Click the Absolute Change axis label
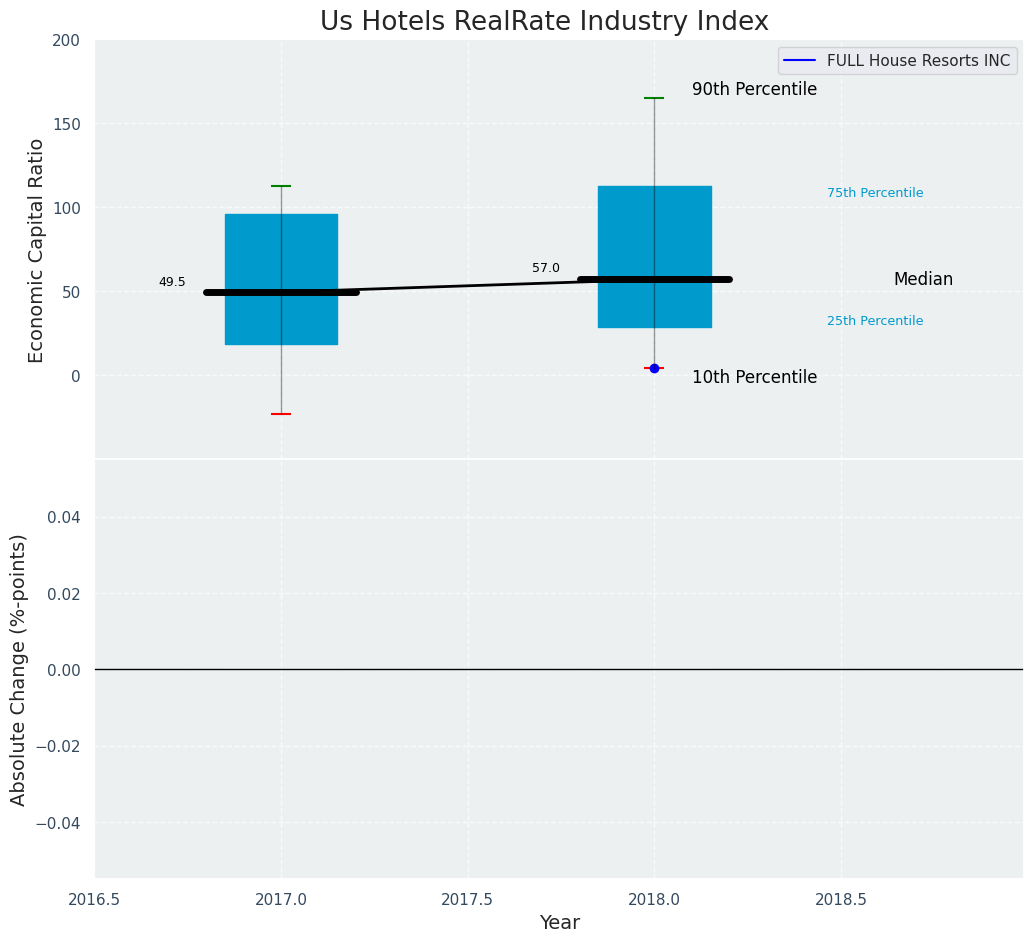Viewport: 1034px width, 942px height. [x=18, y=670]
